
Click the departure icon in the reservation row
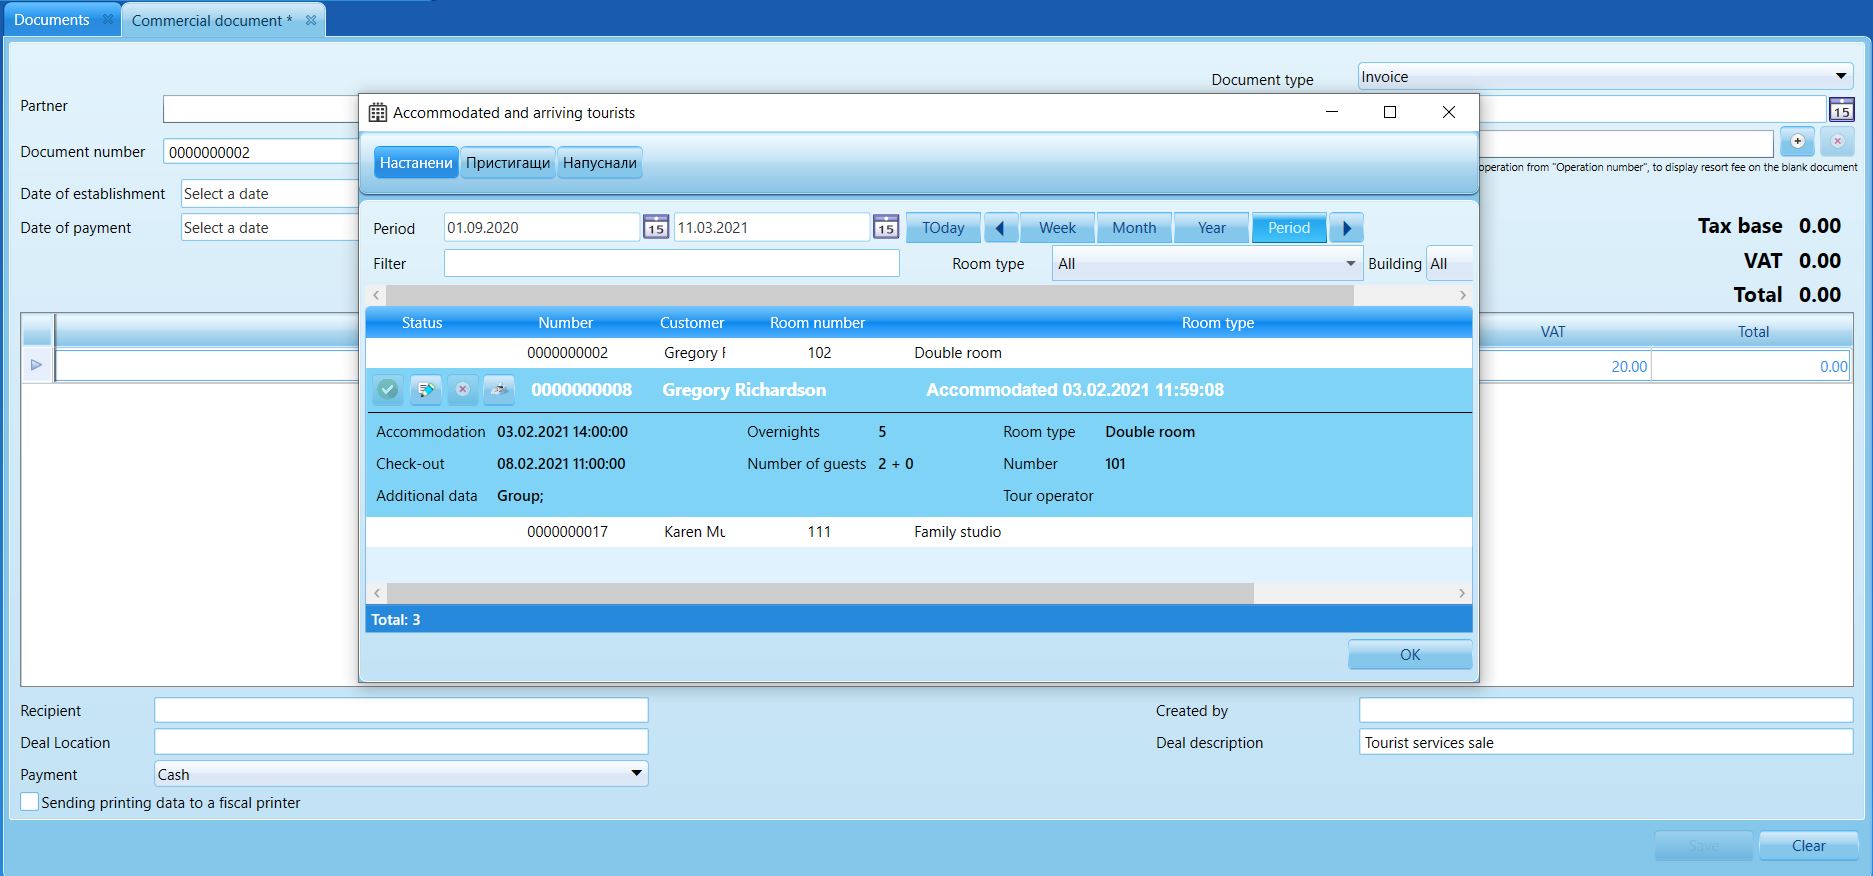click(x=499, y=390)
